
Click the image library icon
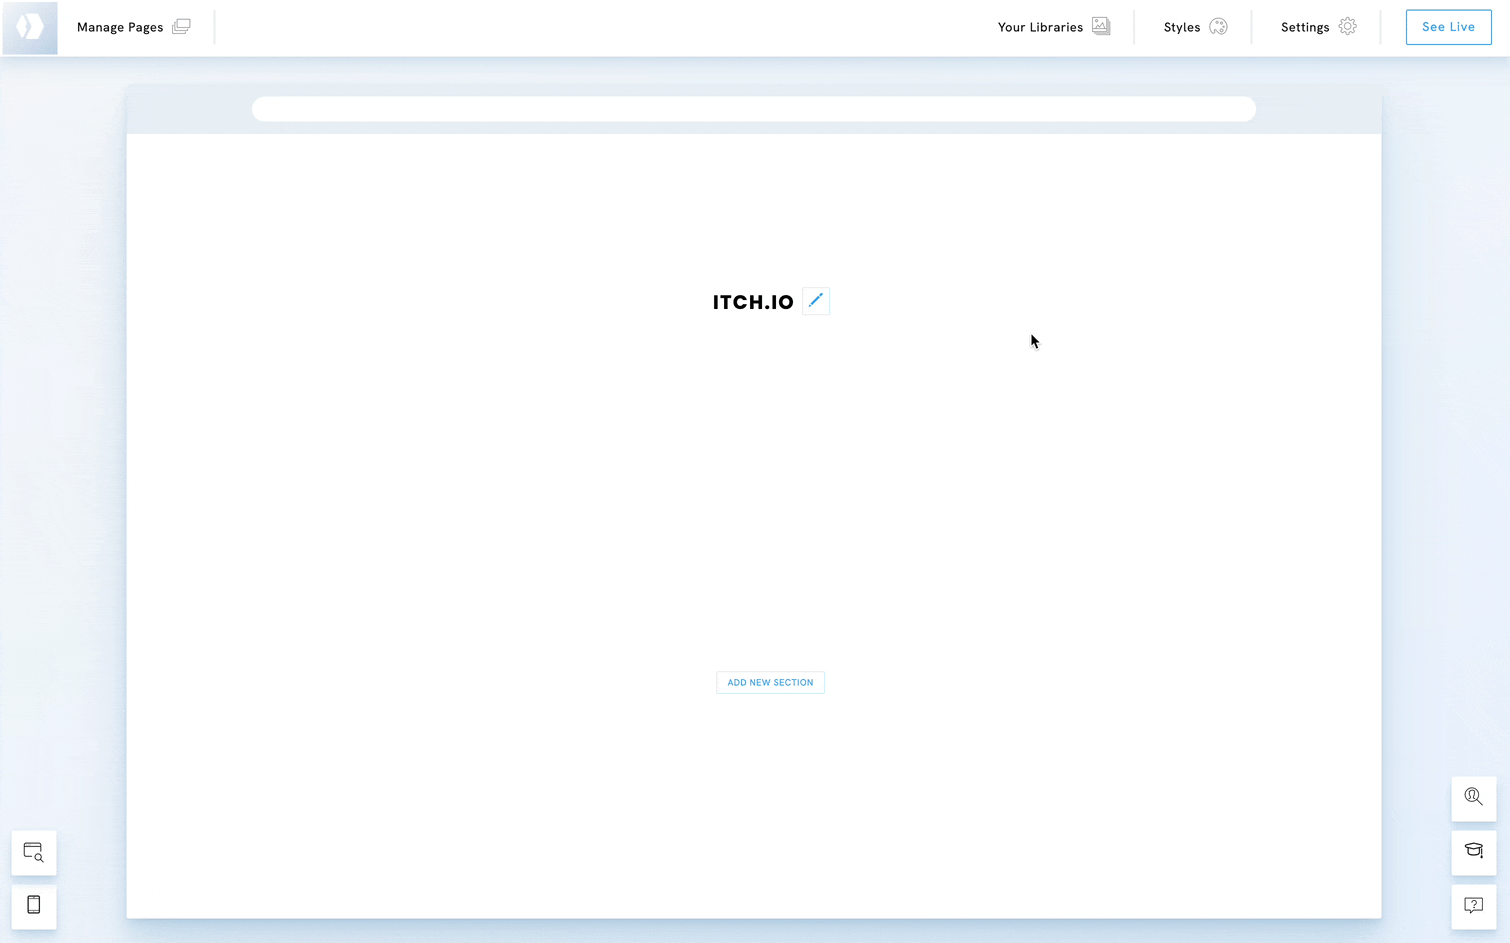1101,27
